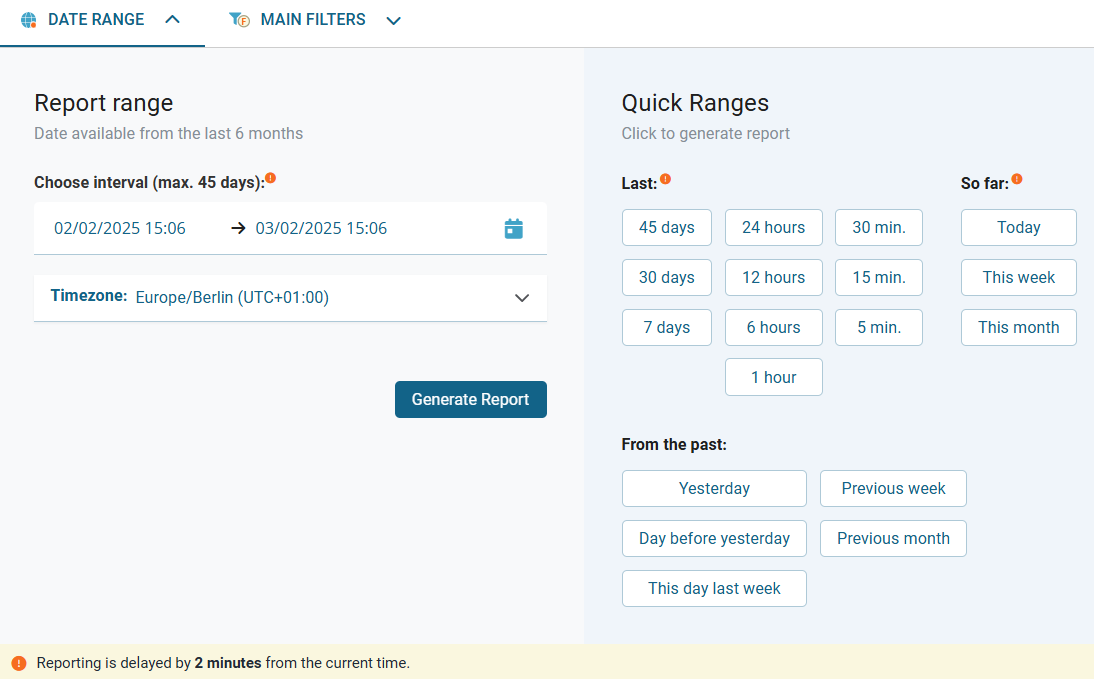Choose the Last 45 days quick range
The image size is (1094, 679).
tap(666, 228)
